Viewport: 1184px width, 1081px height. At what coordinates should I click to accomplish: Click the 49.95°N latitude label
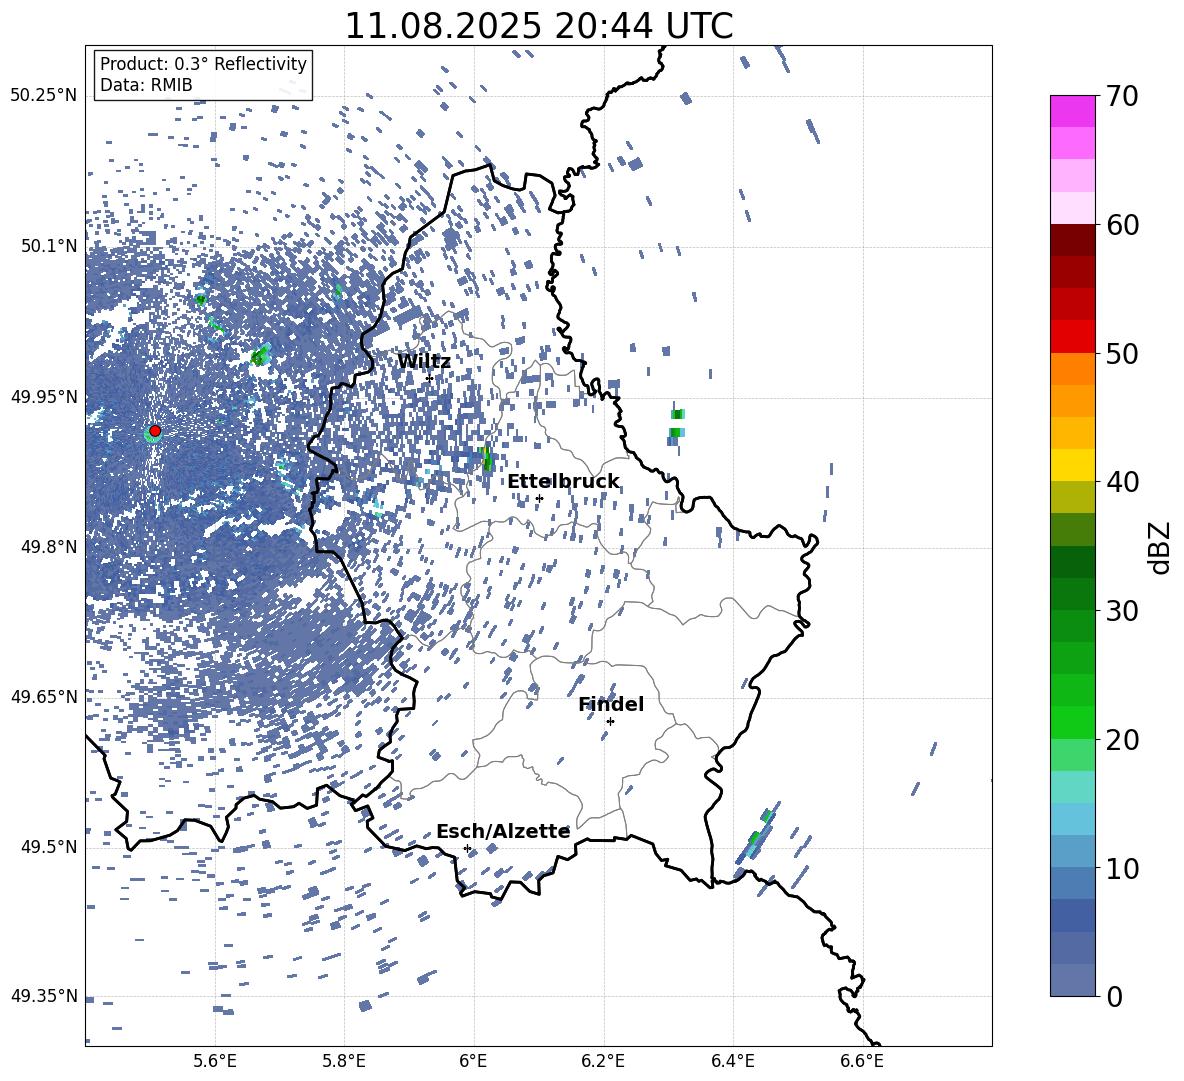pyautogui.click(x=44, y=397)
